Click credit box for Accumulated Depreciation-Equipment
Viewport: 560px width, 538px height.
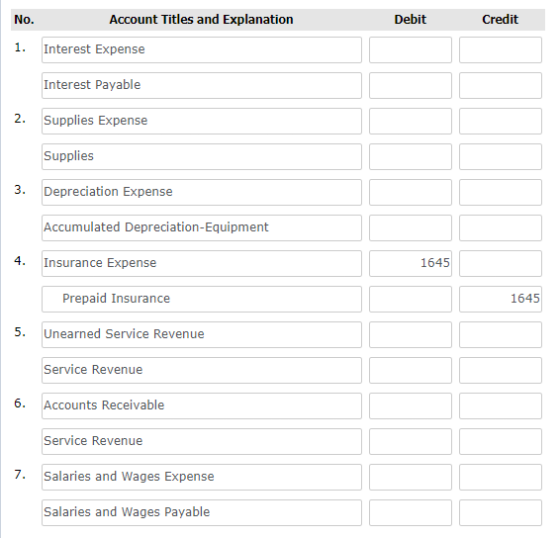pos(500,228)
